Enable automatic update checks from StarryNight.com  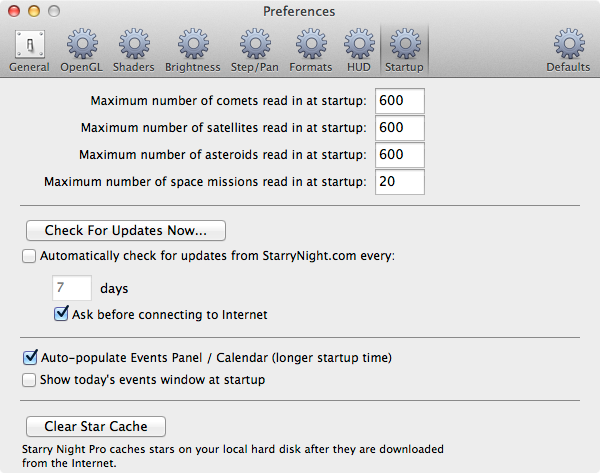pos(29,256)
